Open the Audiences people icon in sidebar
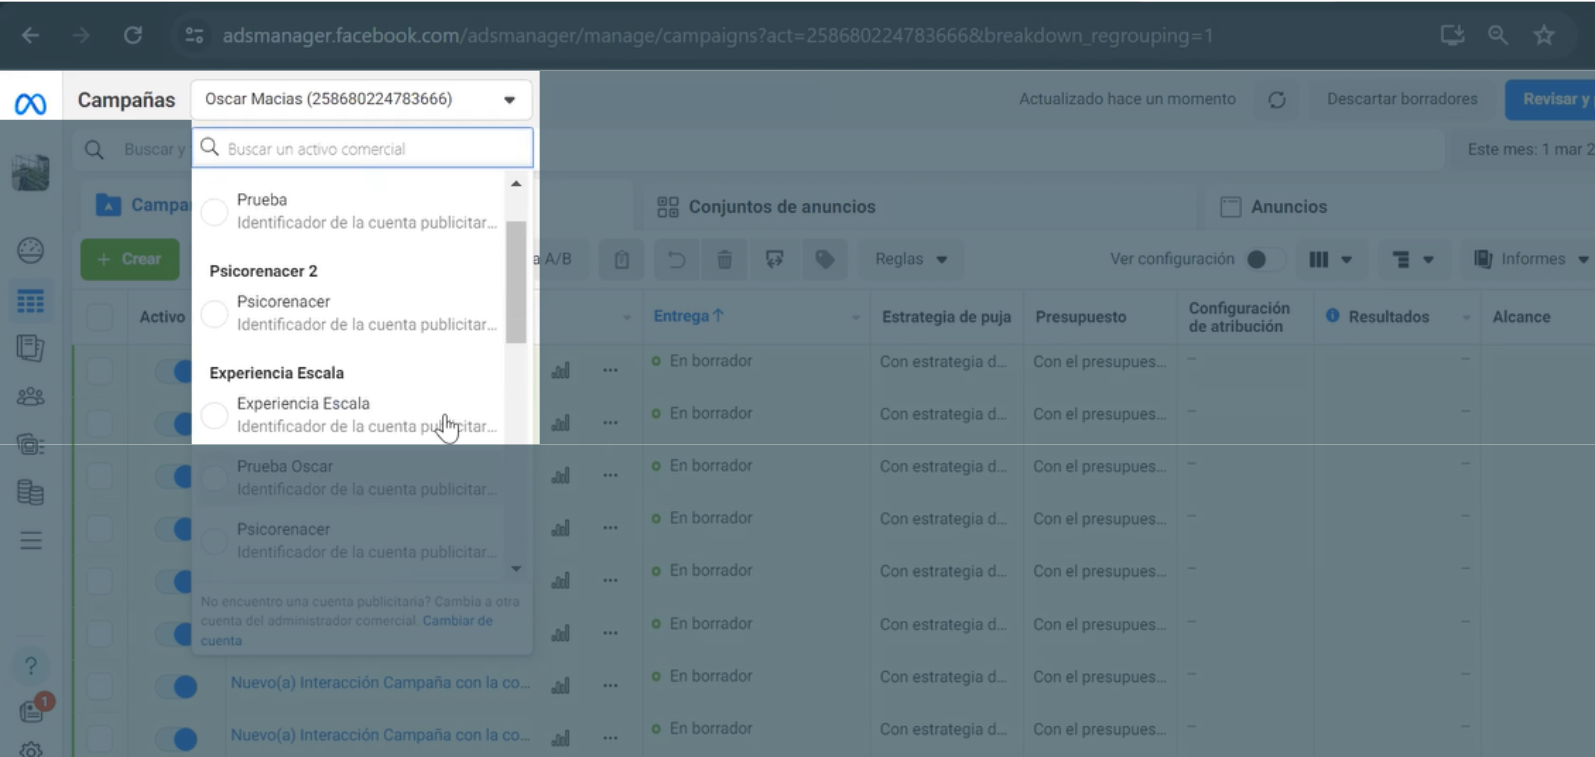This screenshot has height=757, width=1595. (31, 397)
